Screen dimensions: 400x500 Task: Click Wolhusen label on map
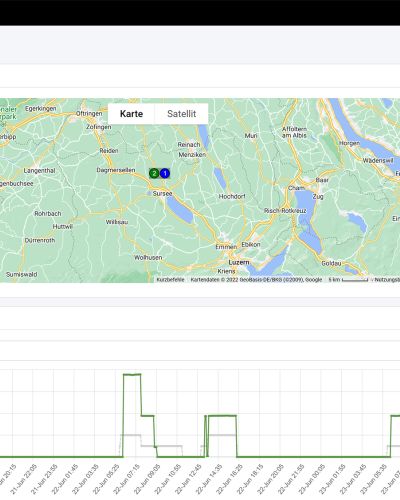(x=148, y=258)
